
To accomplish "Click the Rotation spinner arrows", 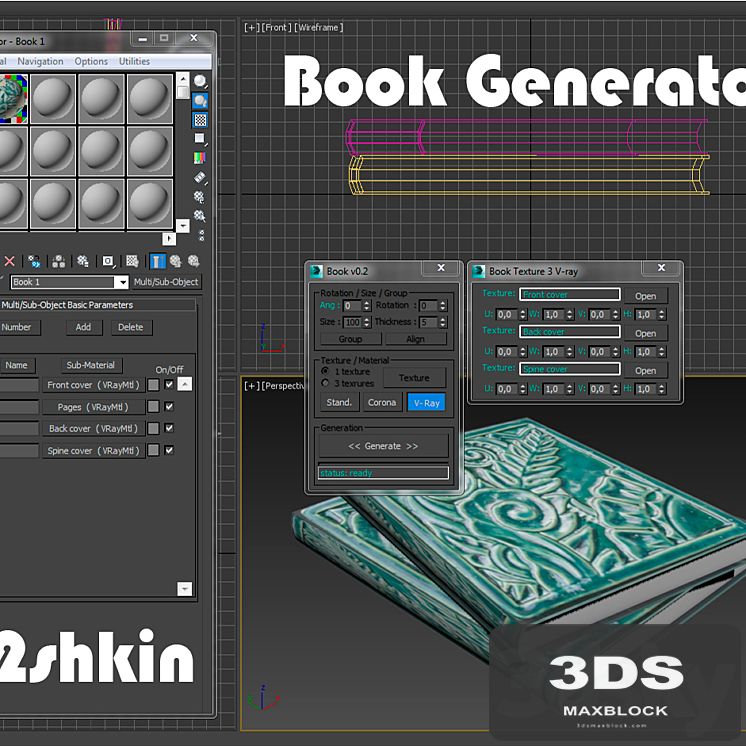I will coord(443,306).
